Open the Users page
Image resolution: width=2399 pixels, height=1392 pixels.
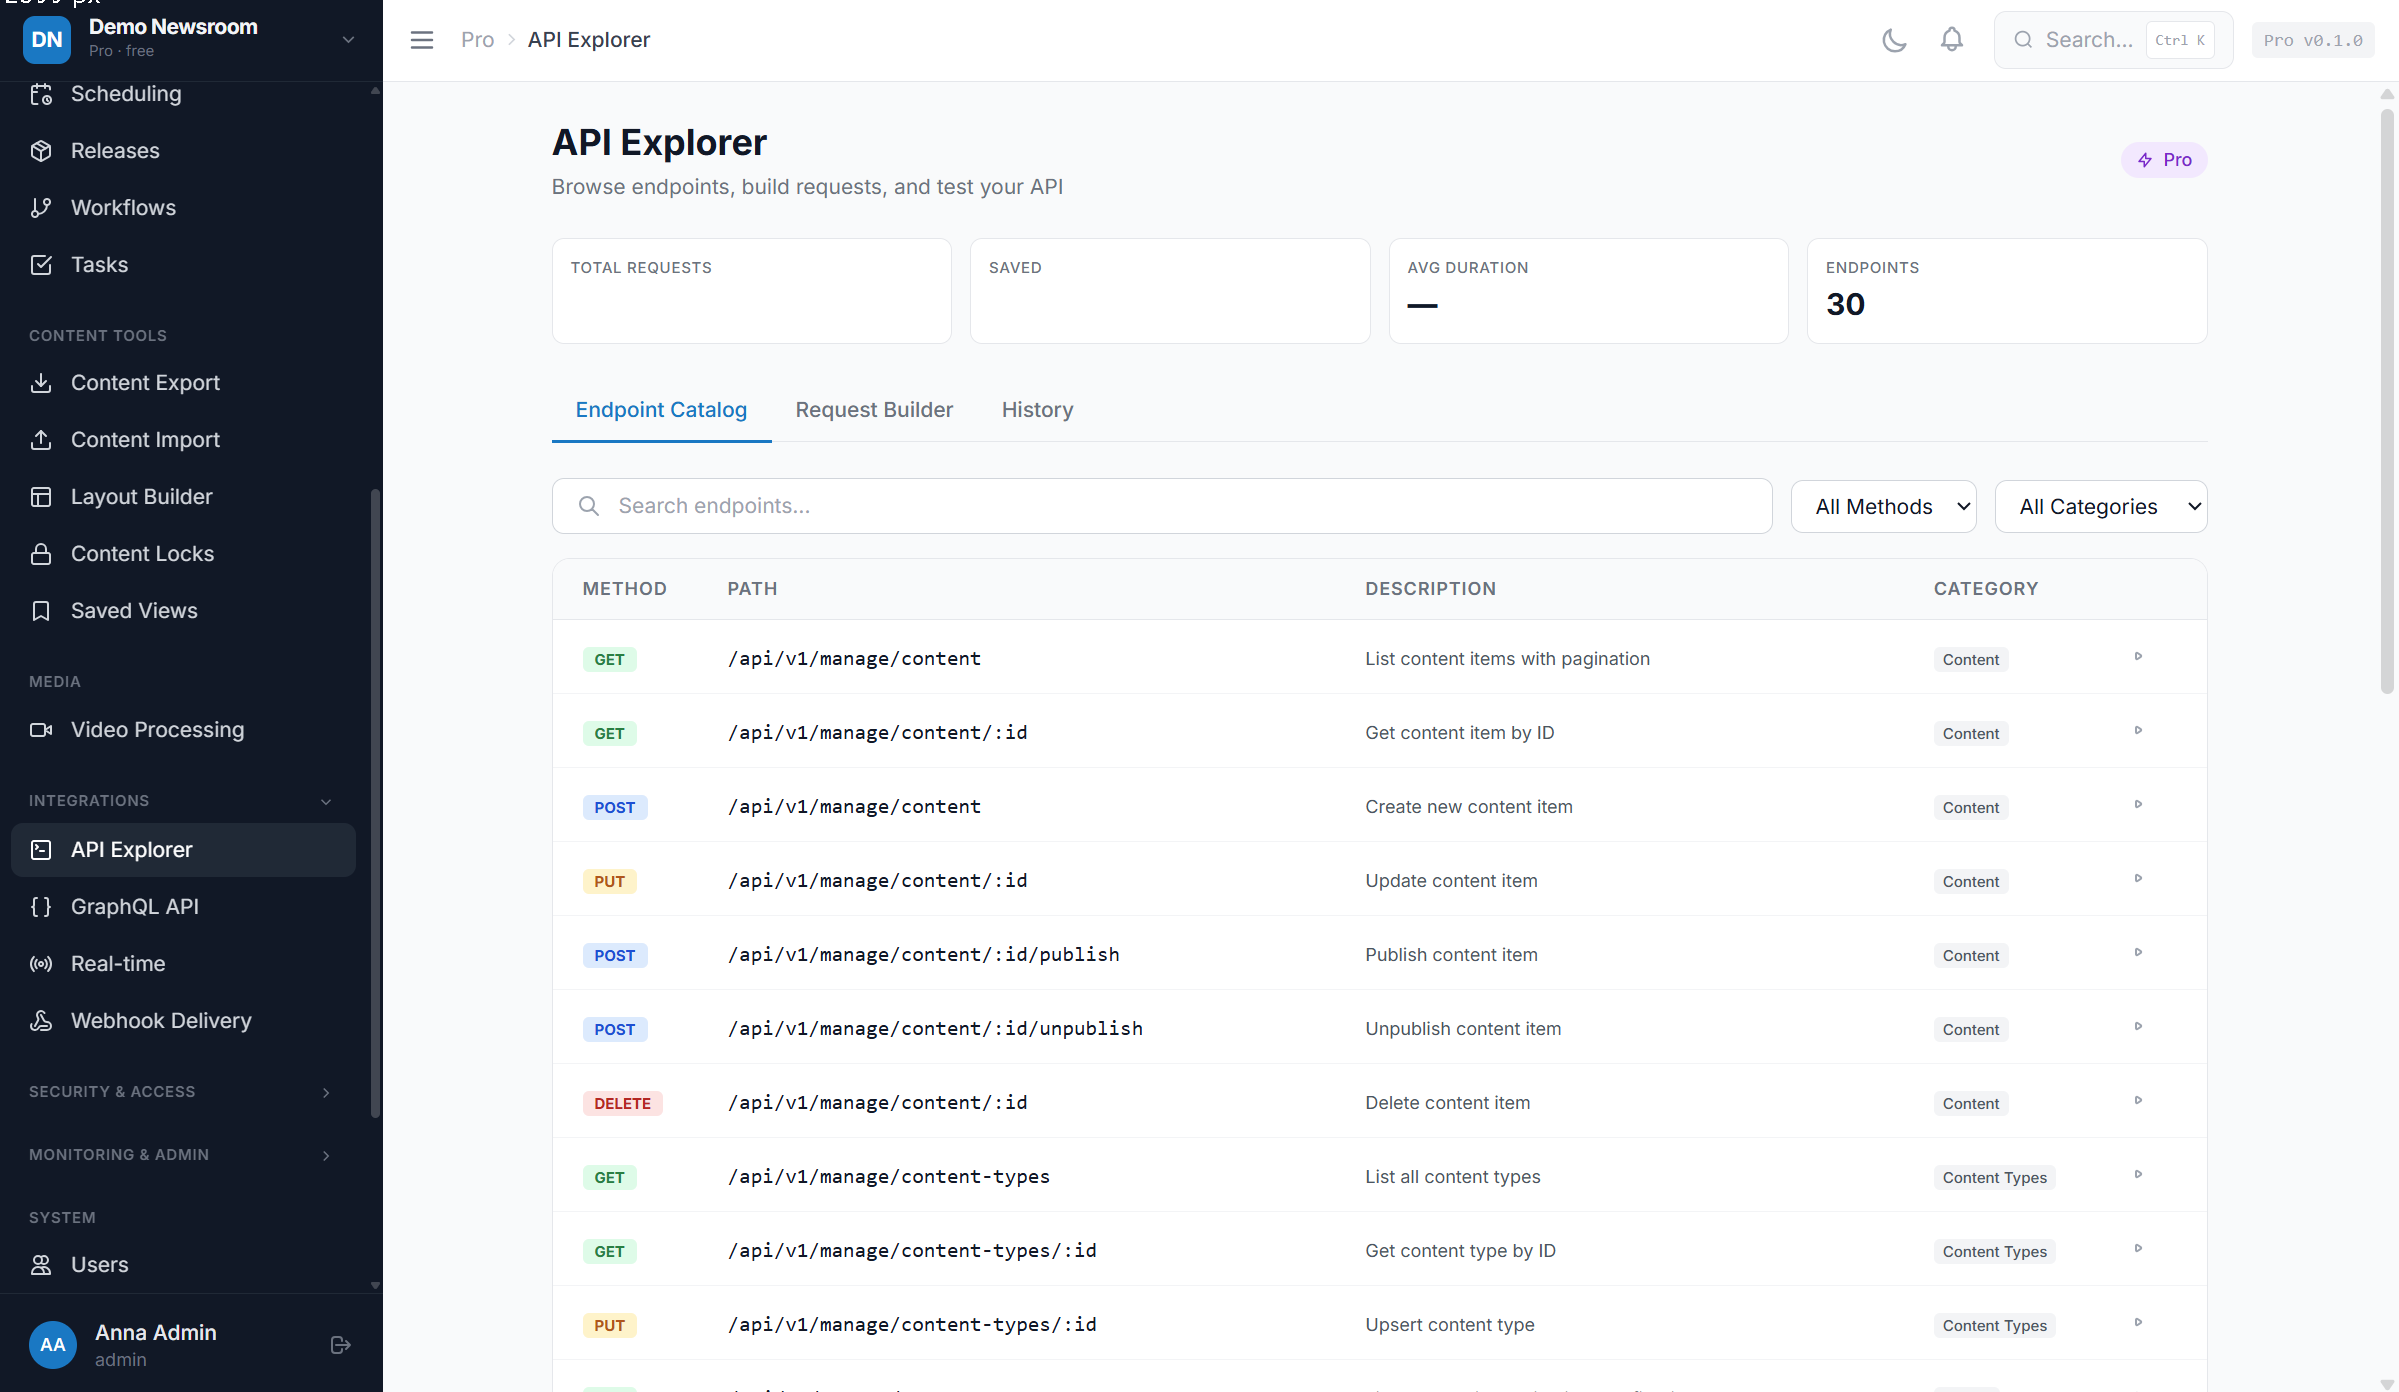click(183, 1265)
